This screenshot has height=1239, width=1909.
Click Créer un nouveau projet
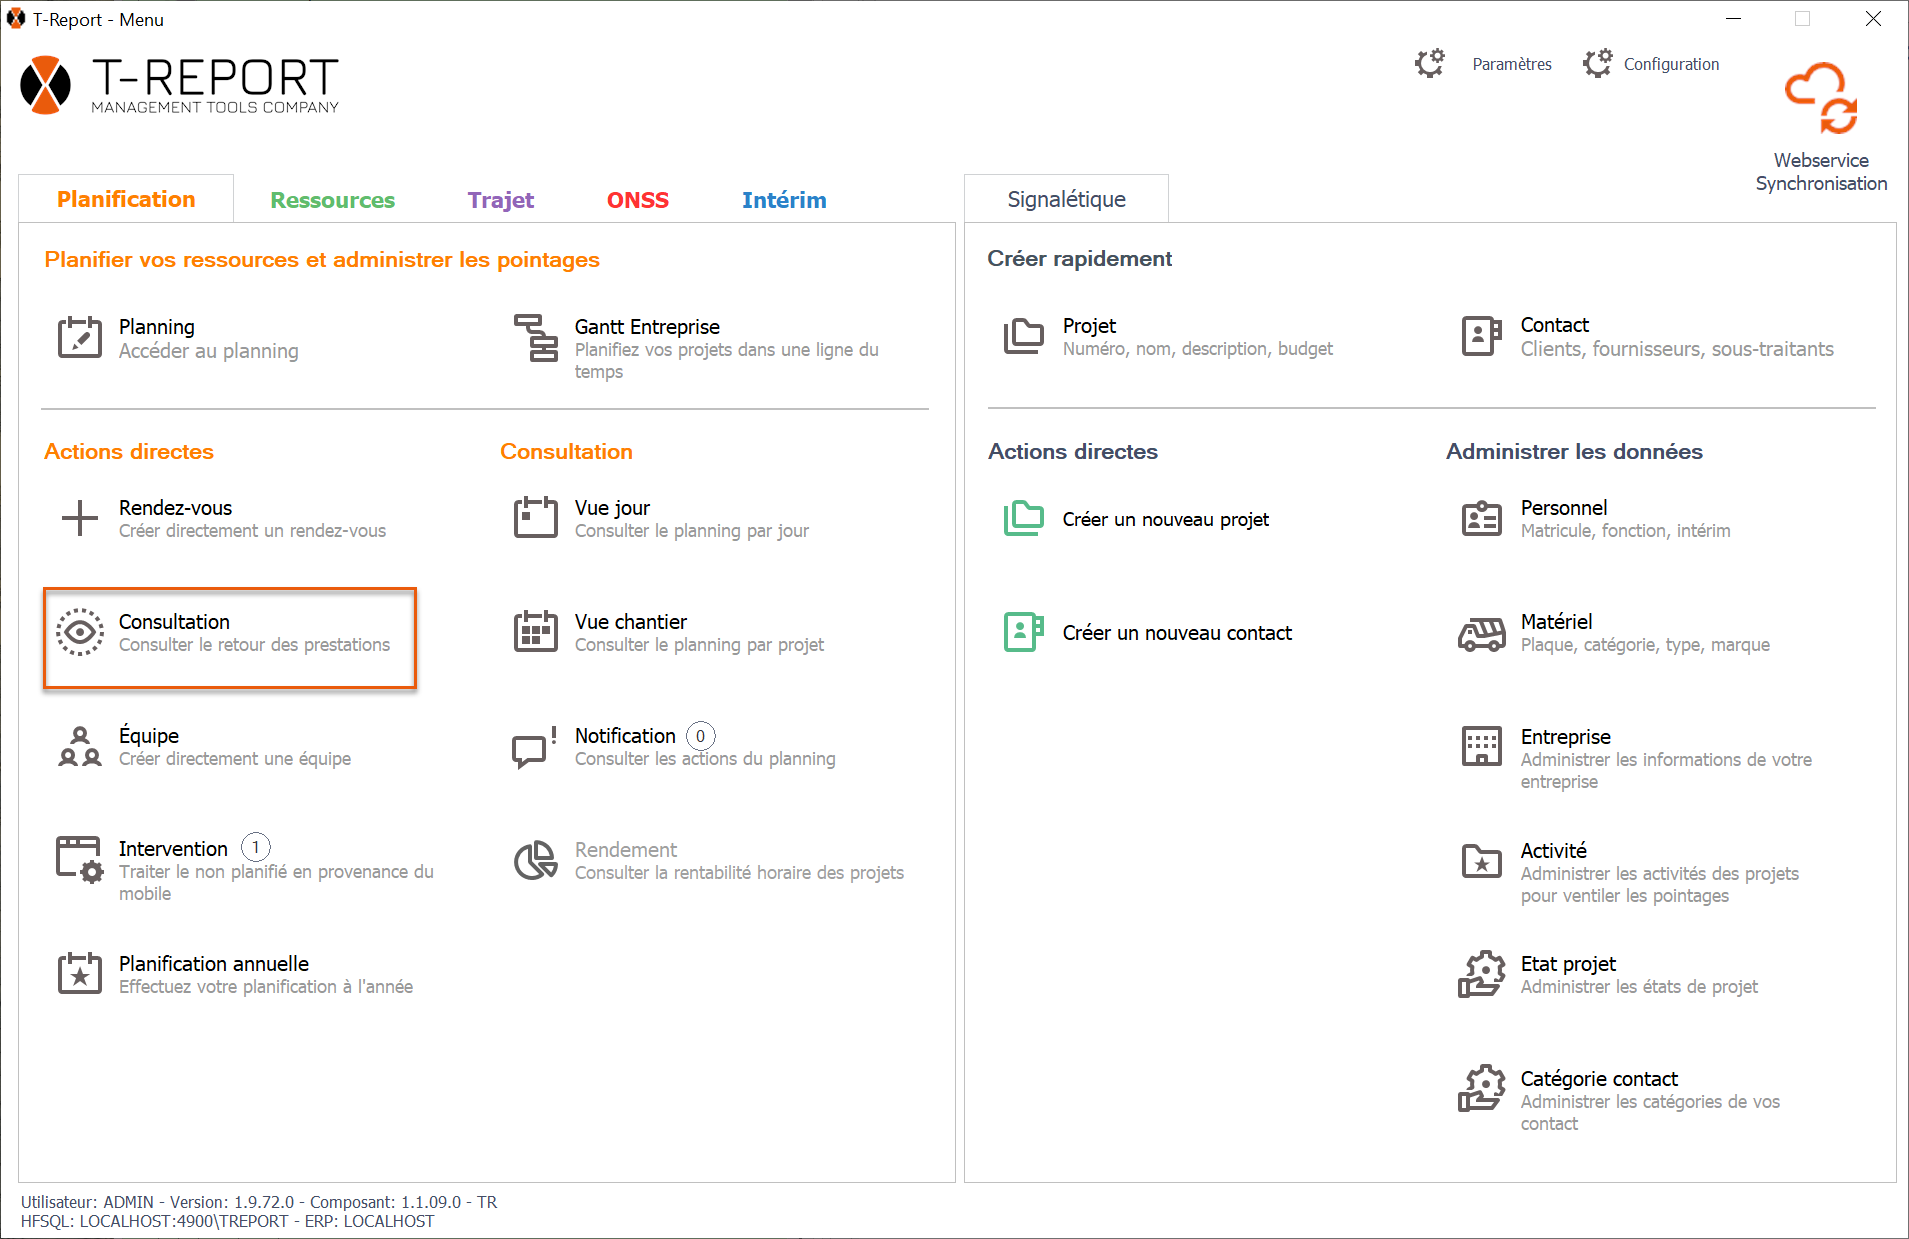click(x=1165, y=519)
